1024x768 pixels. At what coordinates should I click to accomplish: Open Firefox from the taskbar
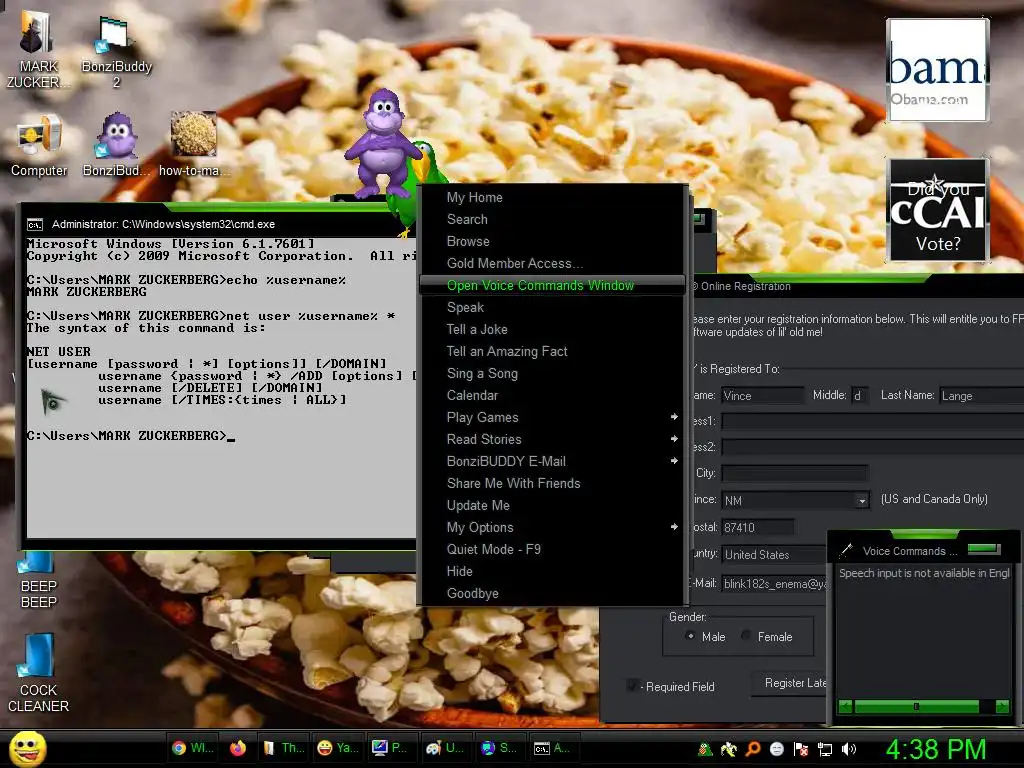click(x=238, y=748)
